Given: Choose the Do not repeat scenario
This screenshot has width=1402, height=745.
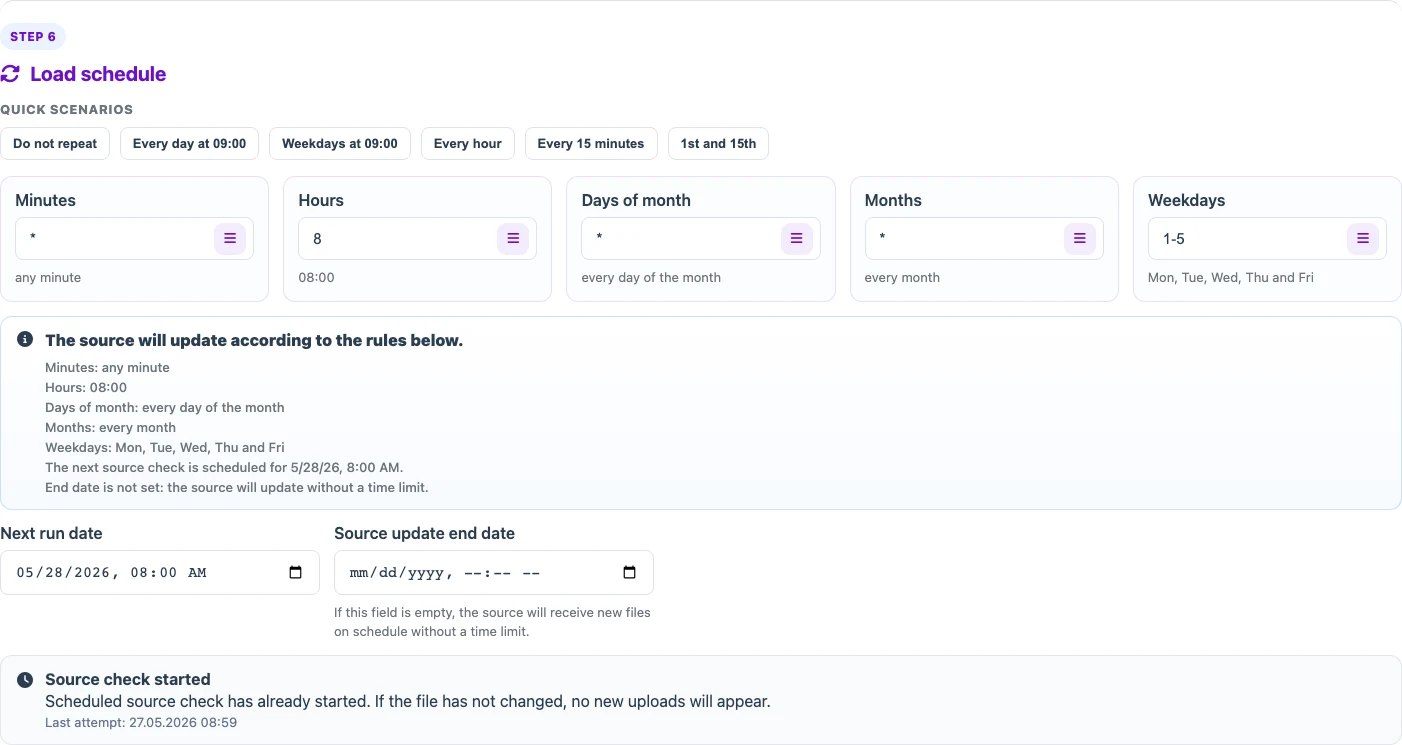Looking at the screenshot, I should [55, 144].
